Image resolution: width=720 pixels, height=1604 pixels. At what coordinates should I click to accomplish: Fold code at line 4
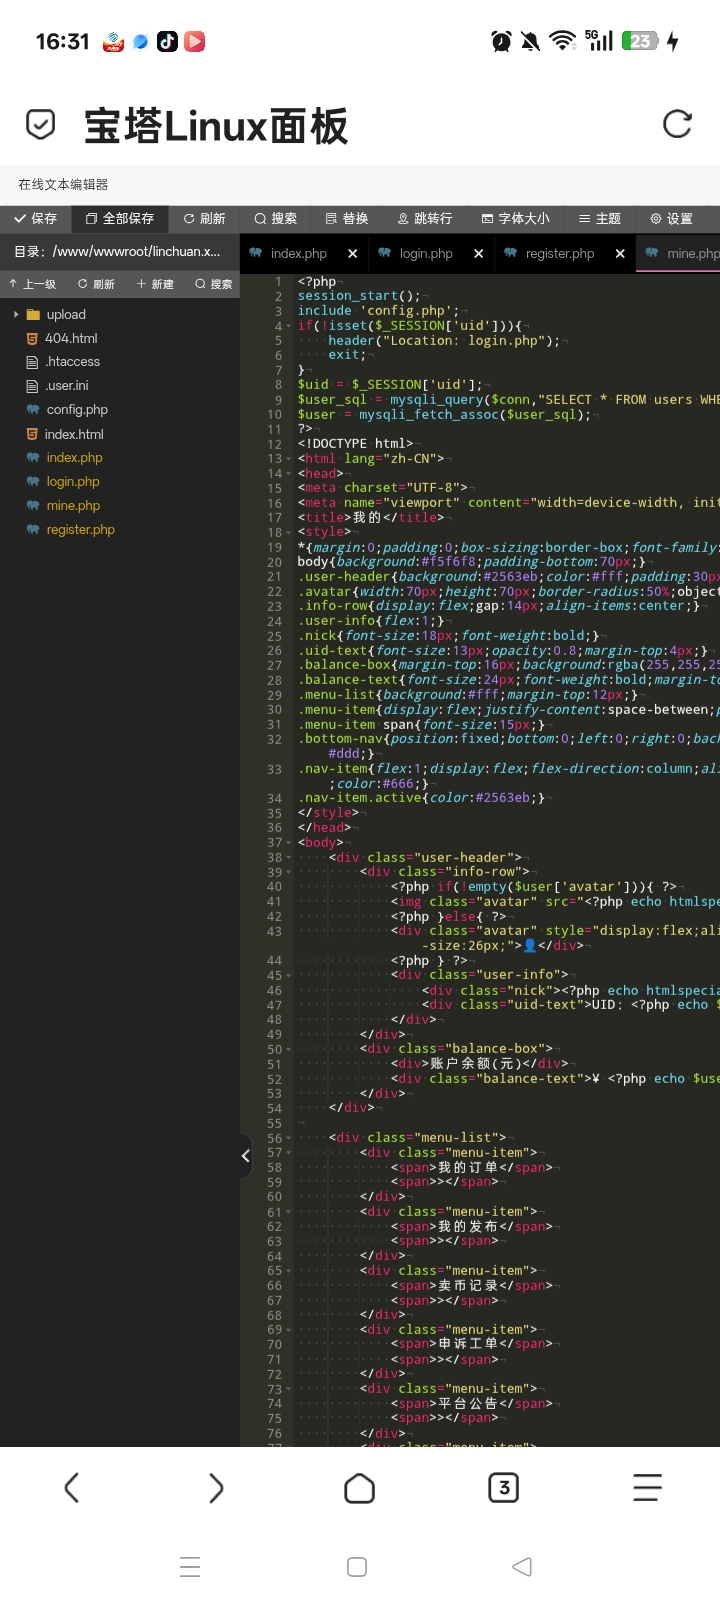pos(289,326)
